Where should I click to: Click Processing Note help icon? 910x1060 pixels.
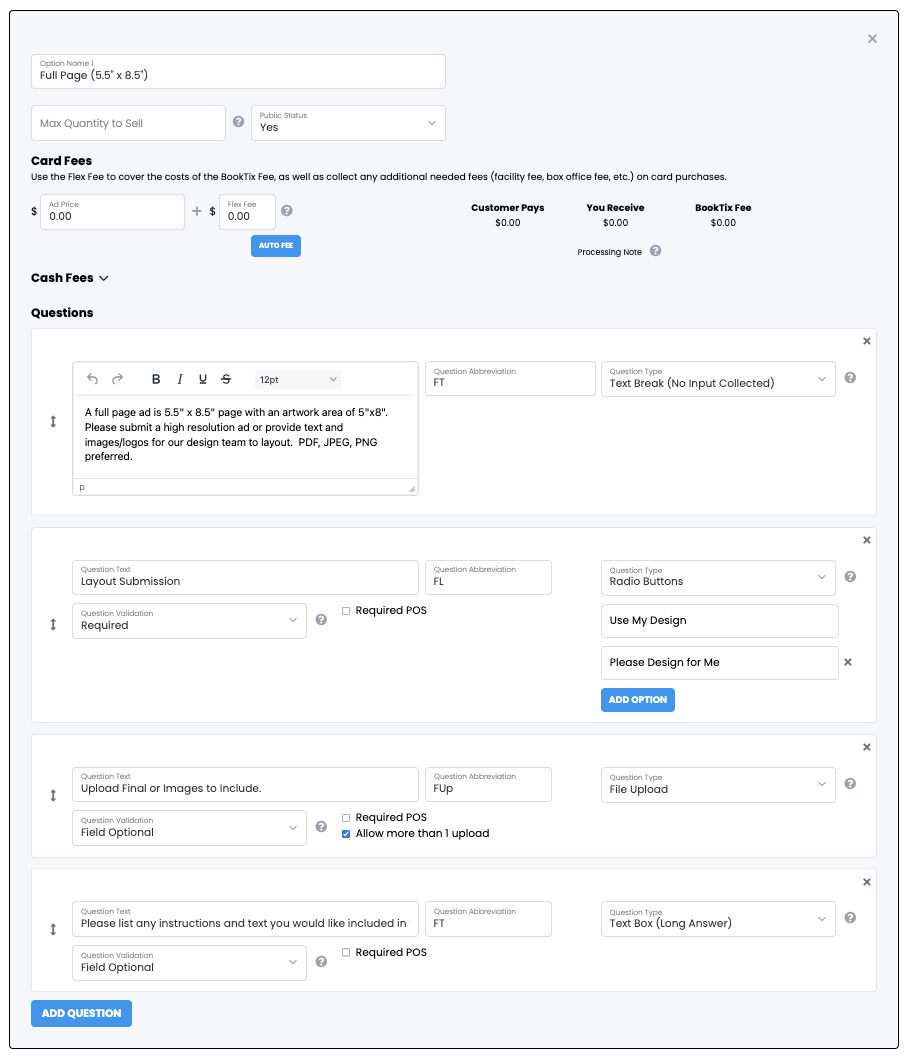coord(655,251)
